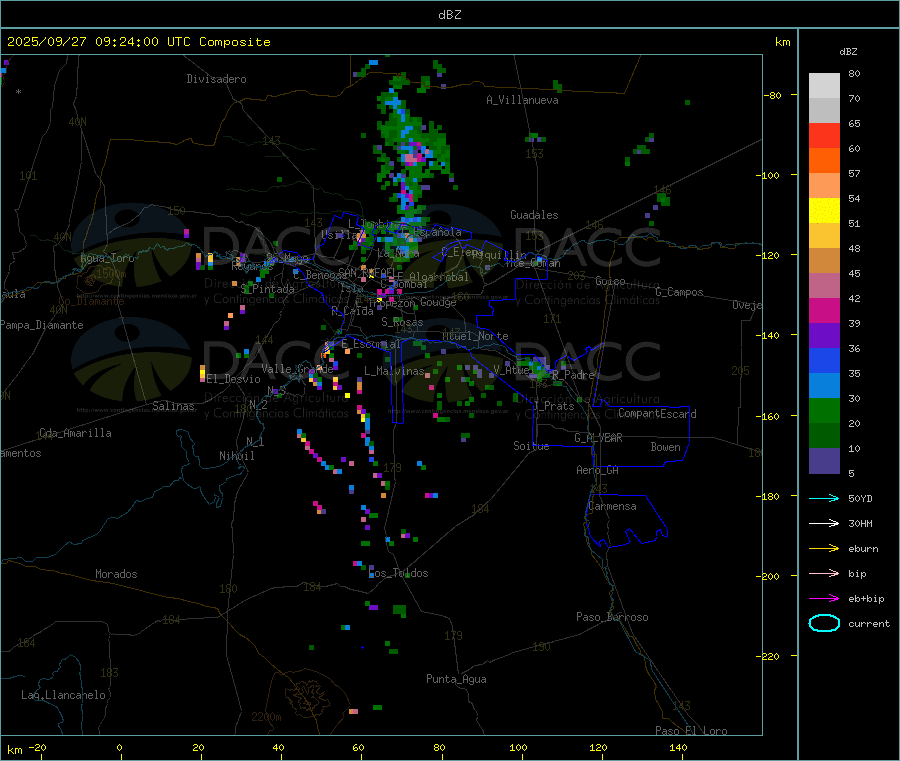Viewport: 900px width, 761px height.
Task: Click the 'Soitue' map label
Action: click(x=531, y=446)
